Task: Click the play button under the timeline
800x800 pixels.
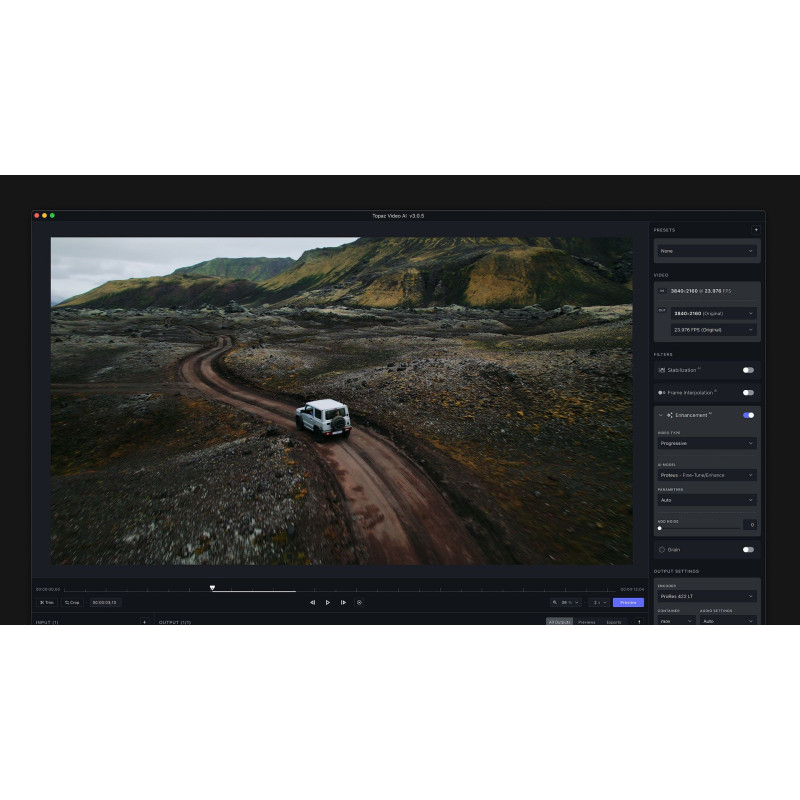Action: 327,602
